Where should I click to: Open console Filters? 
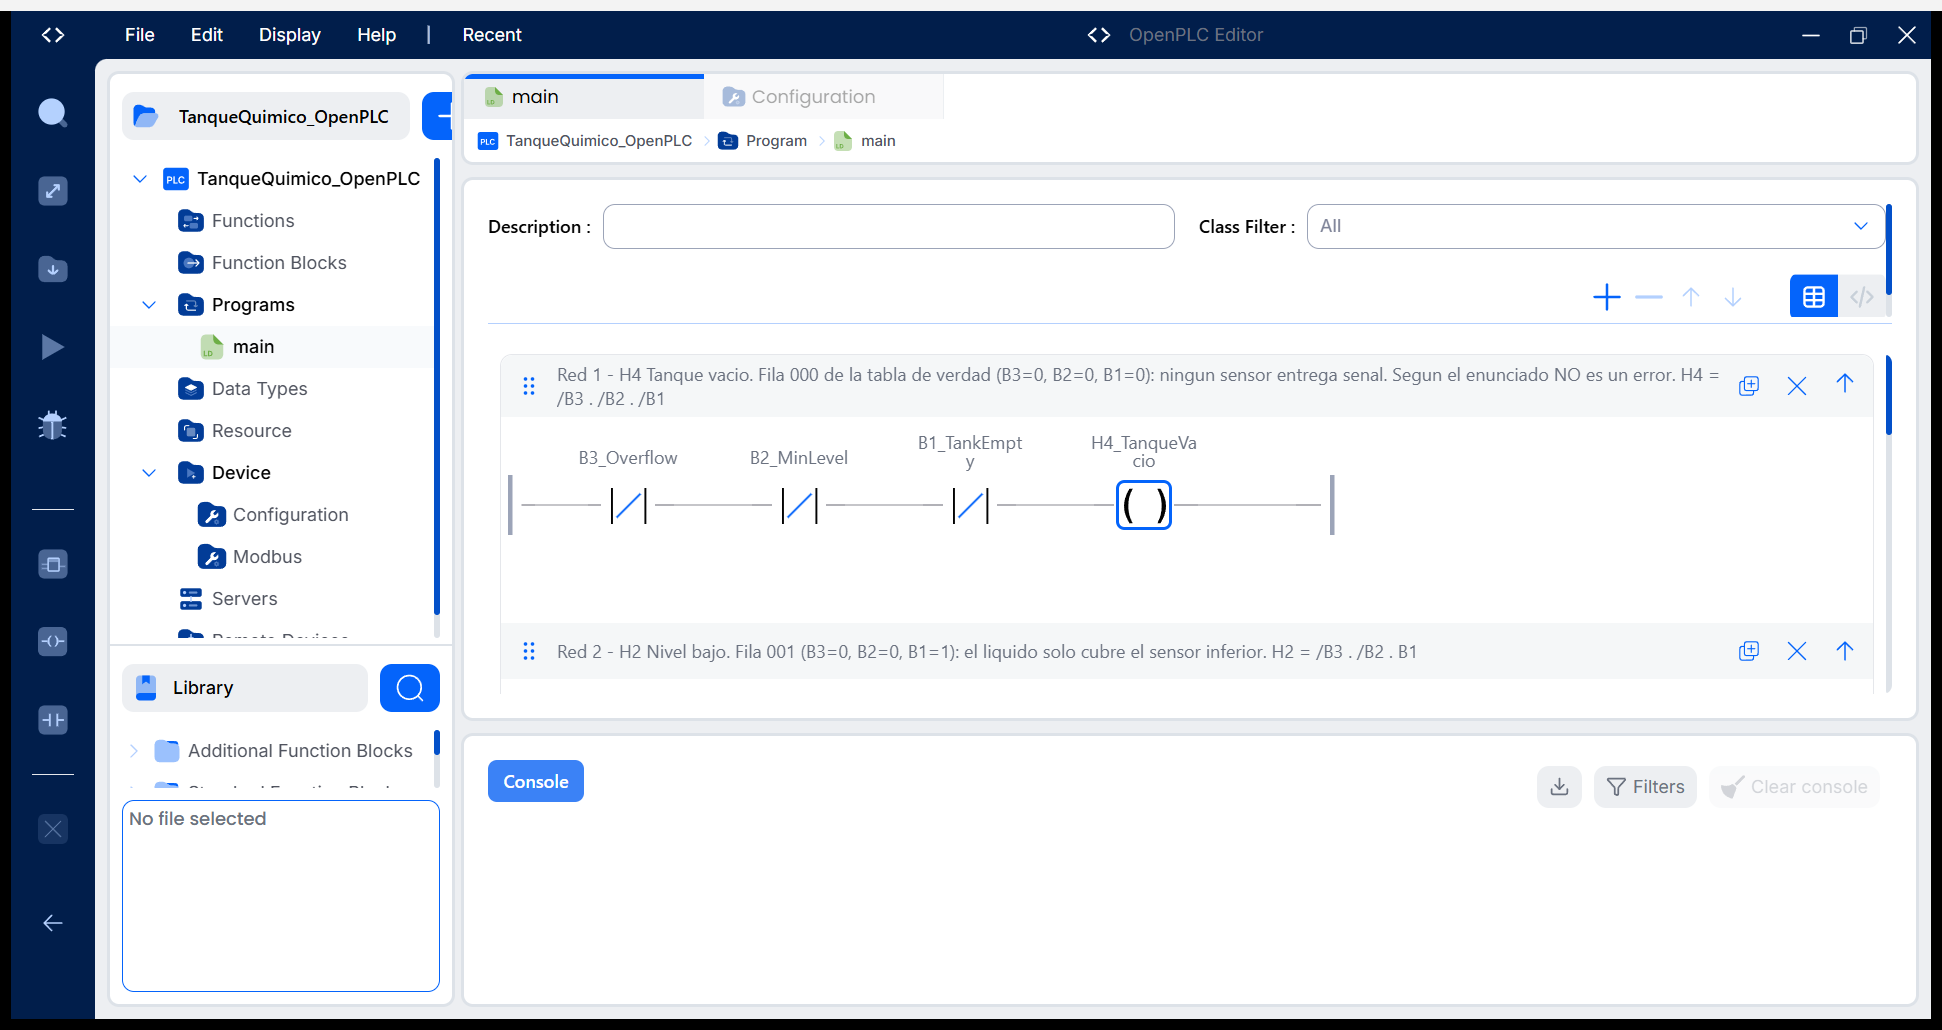click(1645, 787)
